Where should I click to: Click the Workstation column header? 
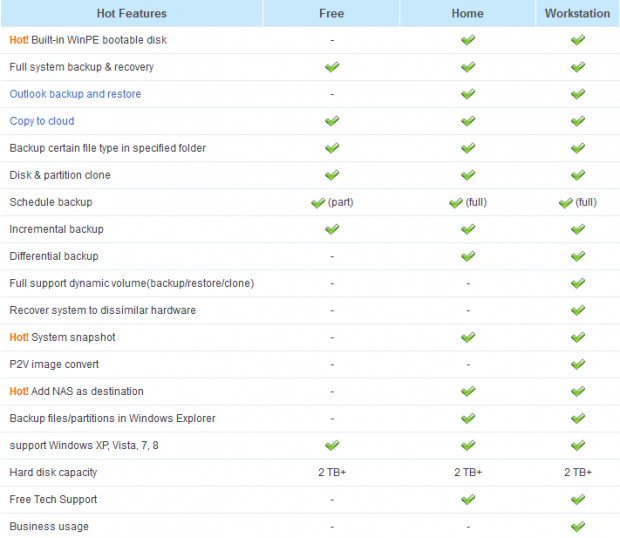[577, 13]
